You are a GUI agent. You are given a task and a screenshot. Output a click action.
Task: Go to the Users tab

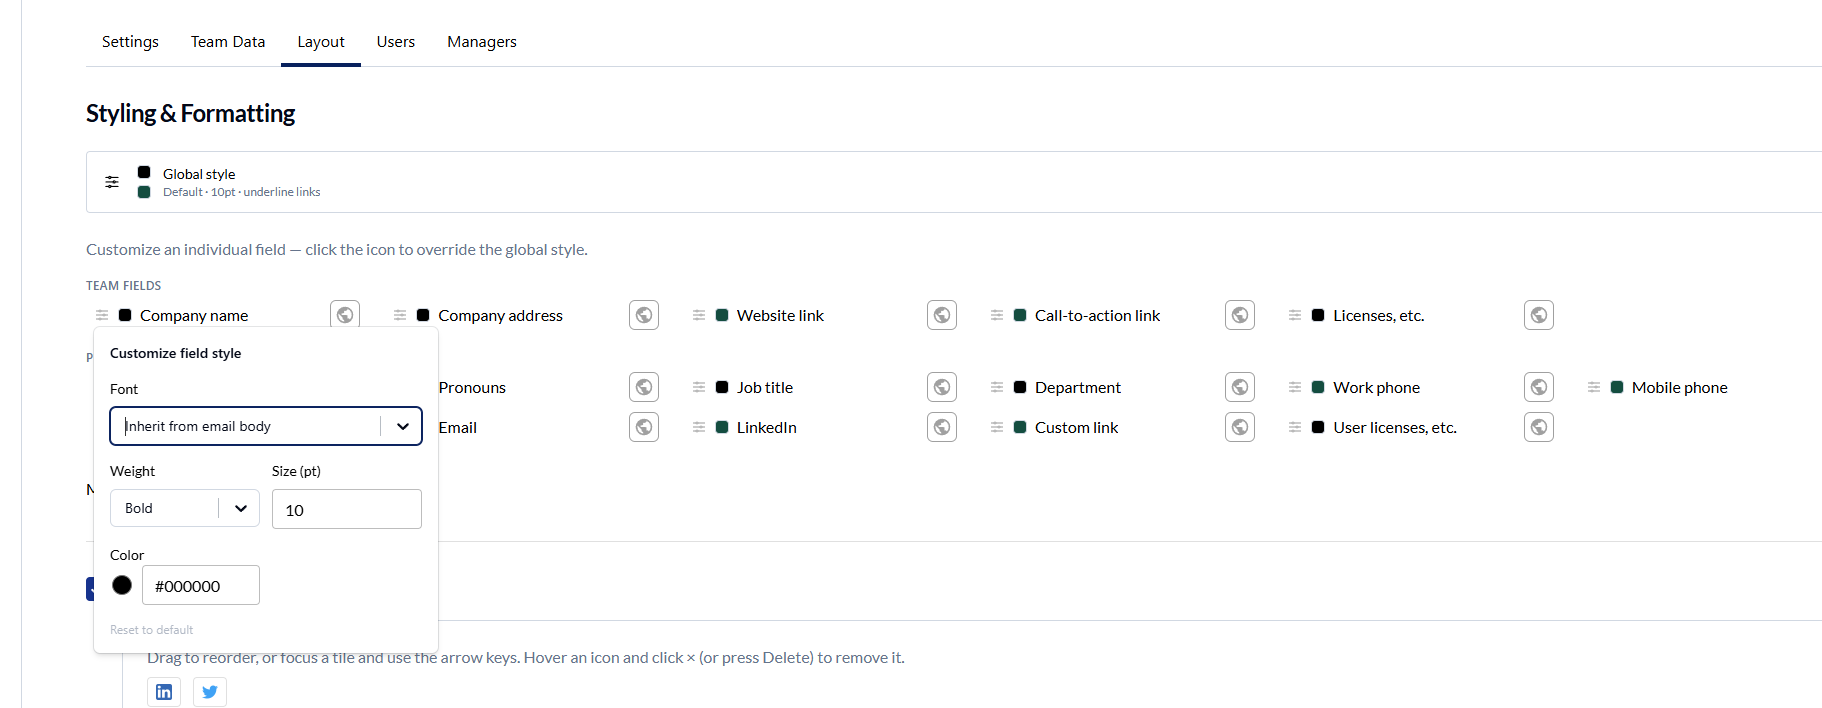396,42
